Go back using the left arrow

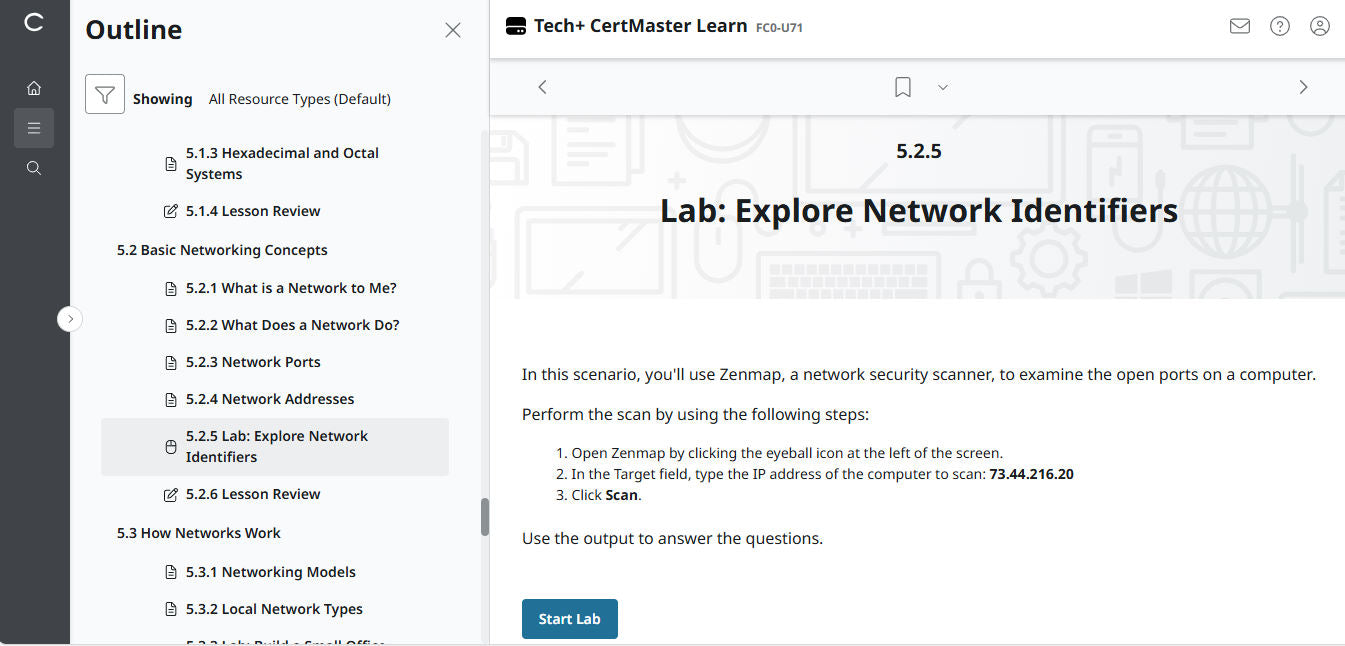542,87
